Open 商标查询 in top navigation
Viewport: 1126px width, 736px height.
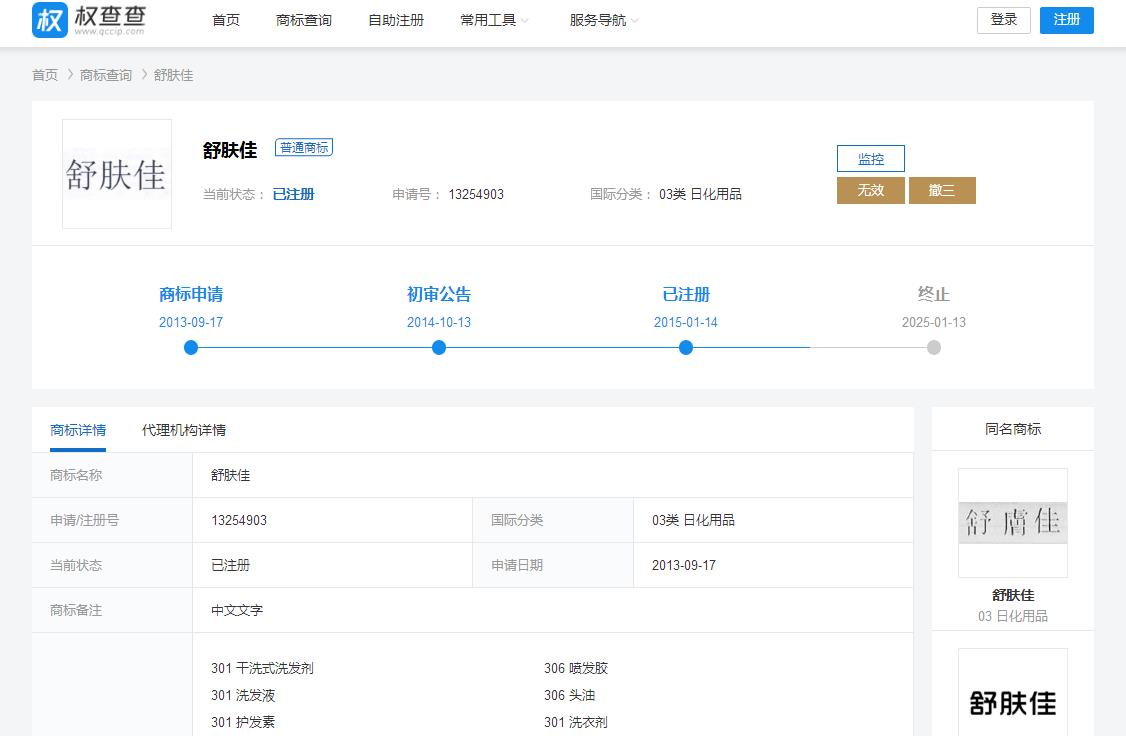[304, 20]
